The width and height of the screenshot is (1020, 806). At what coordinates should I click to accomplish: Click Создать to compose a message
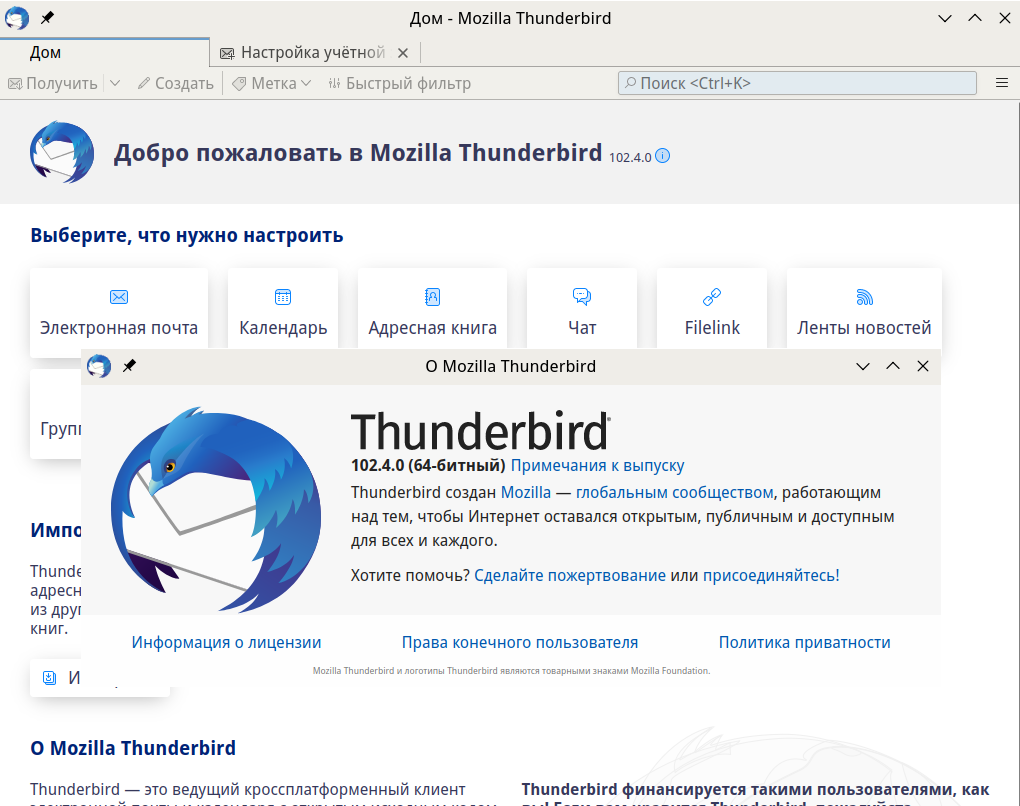(x=176, y=83)
